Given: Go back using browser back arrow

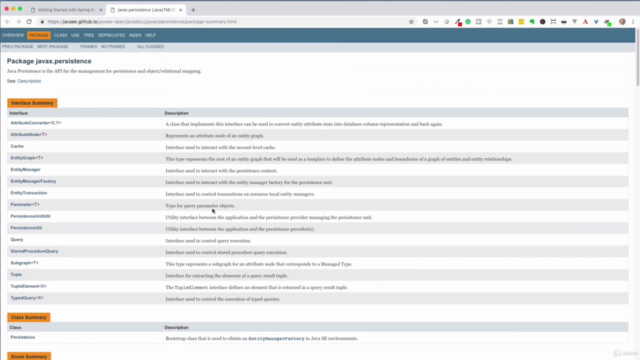Looking at the screenshot, I should (8, 22).
